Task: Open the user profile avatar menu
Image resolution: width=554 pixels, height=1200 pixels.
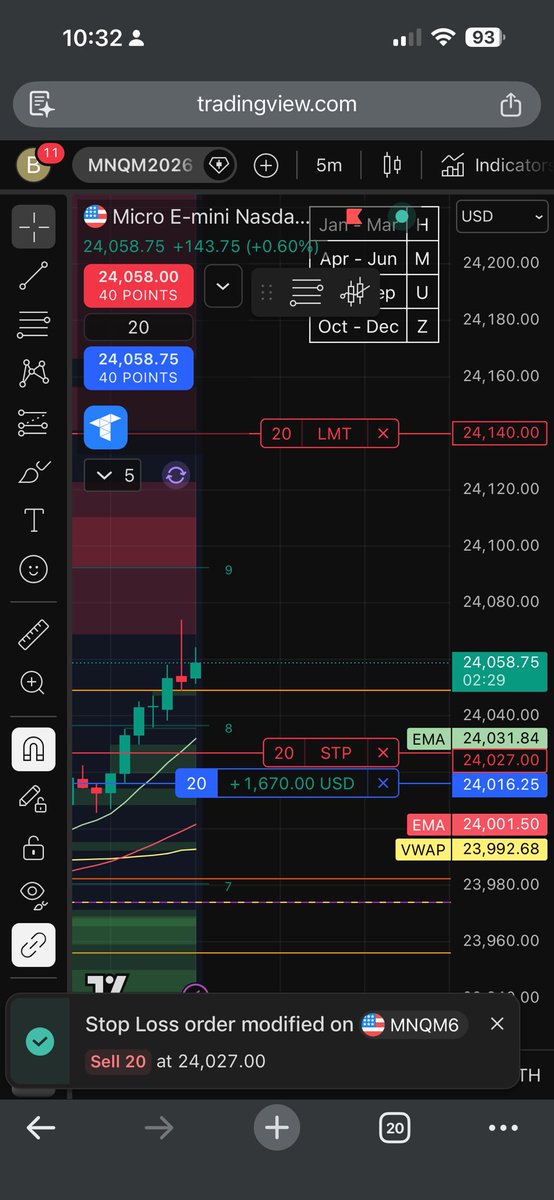Action: pos(34,165)
